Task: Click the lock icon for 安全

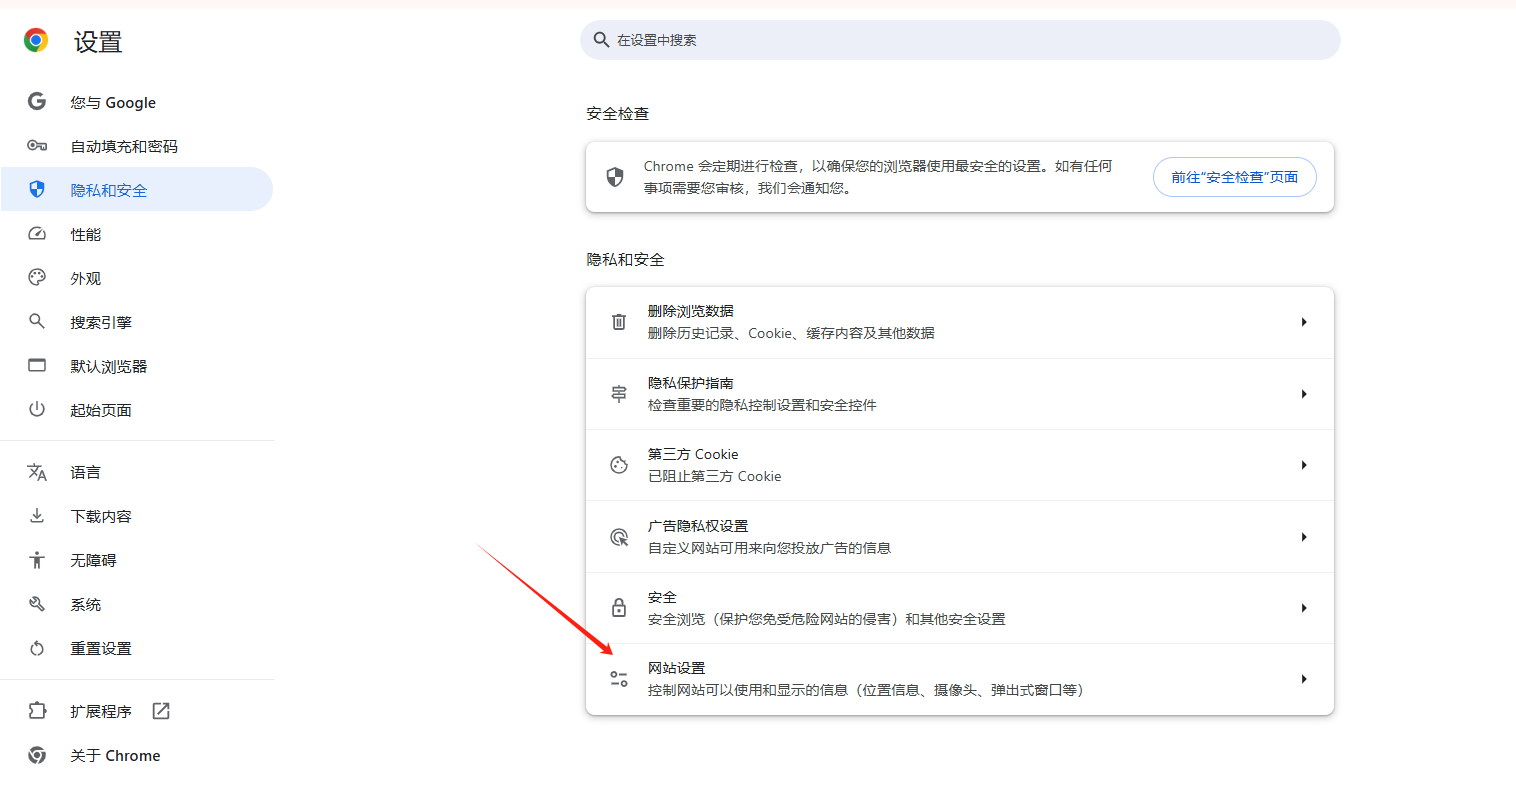Action: pos(619,608)
